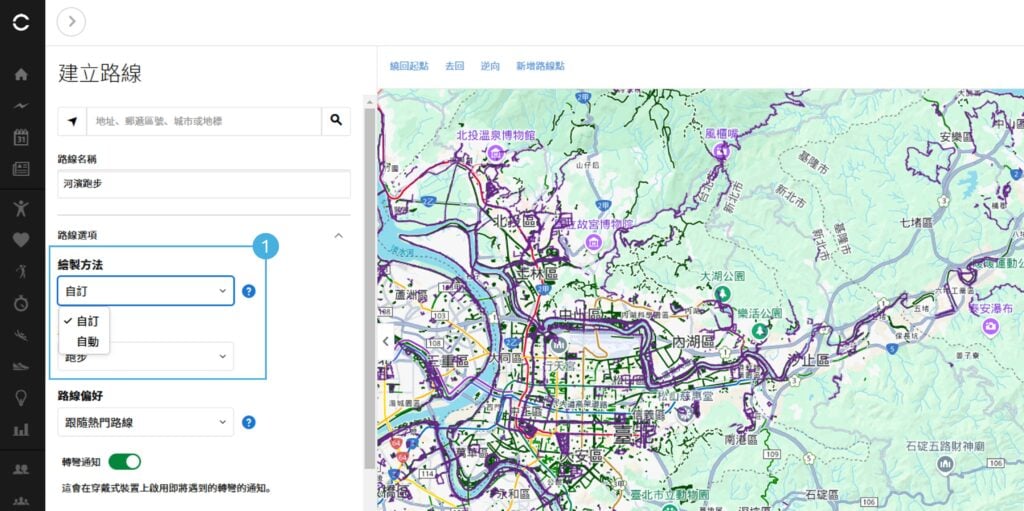Open help icon next to 路線偏好 dropdown
This screenshot has height=511, width=1024.
248,423
